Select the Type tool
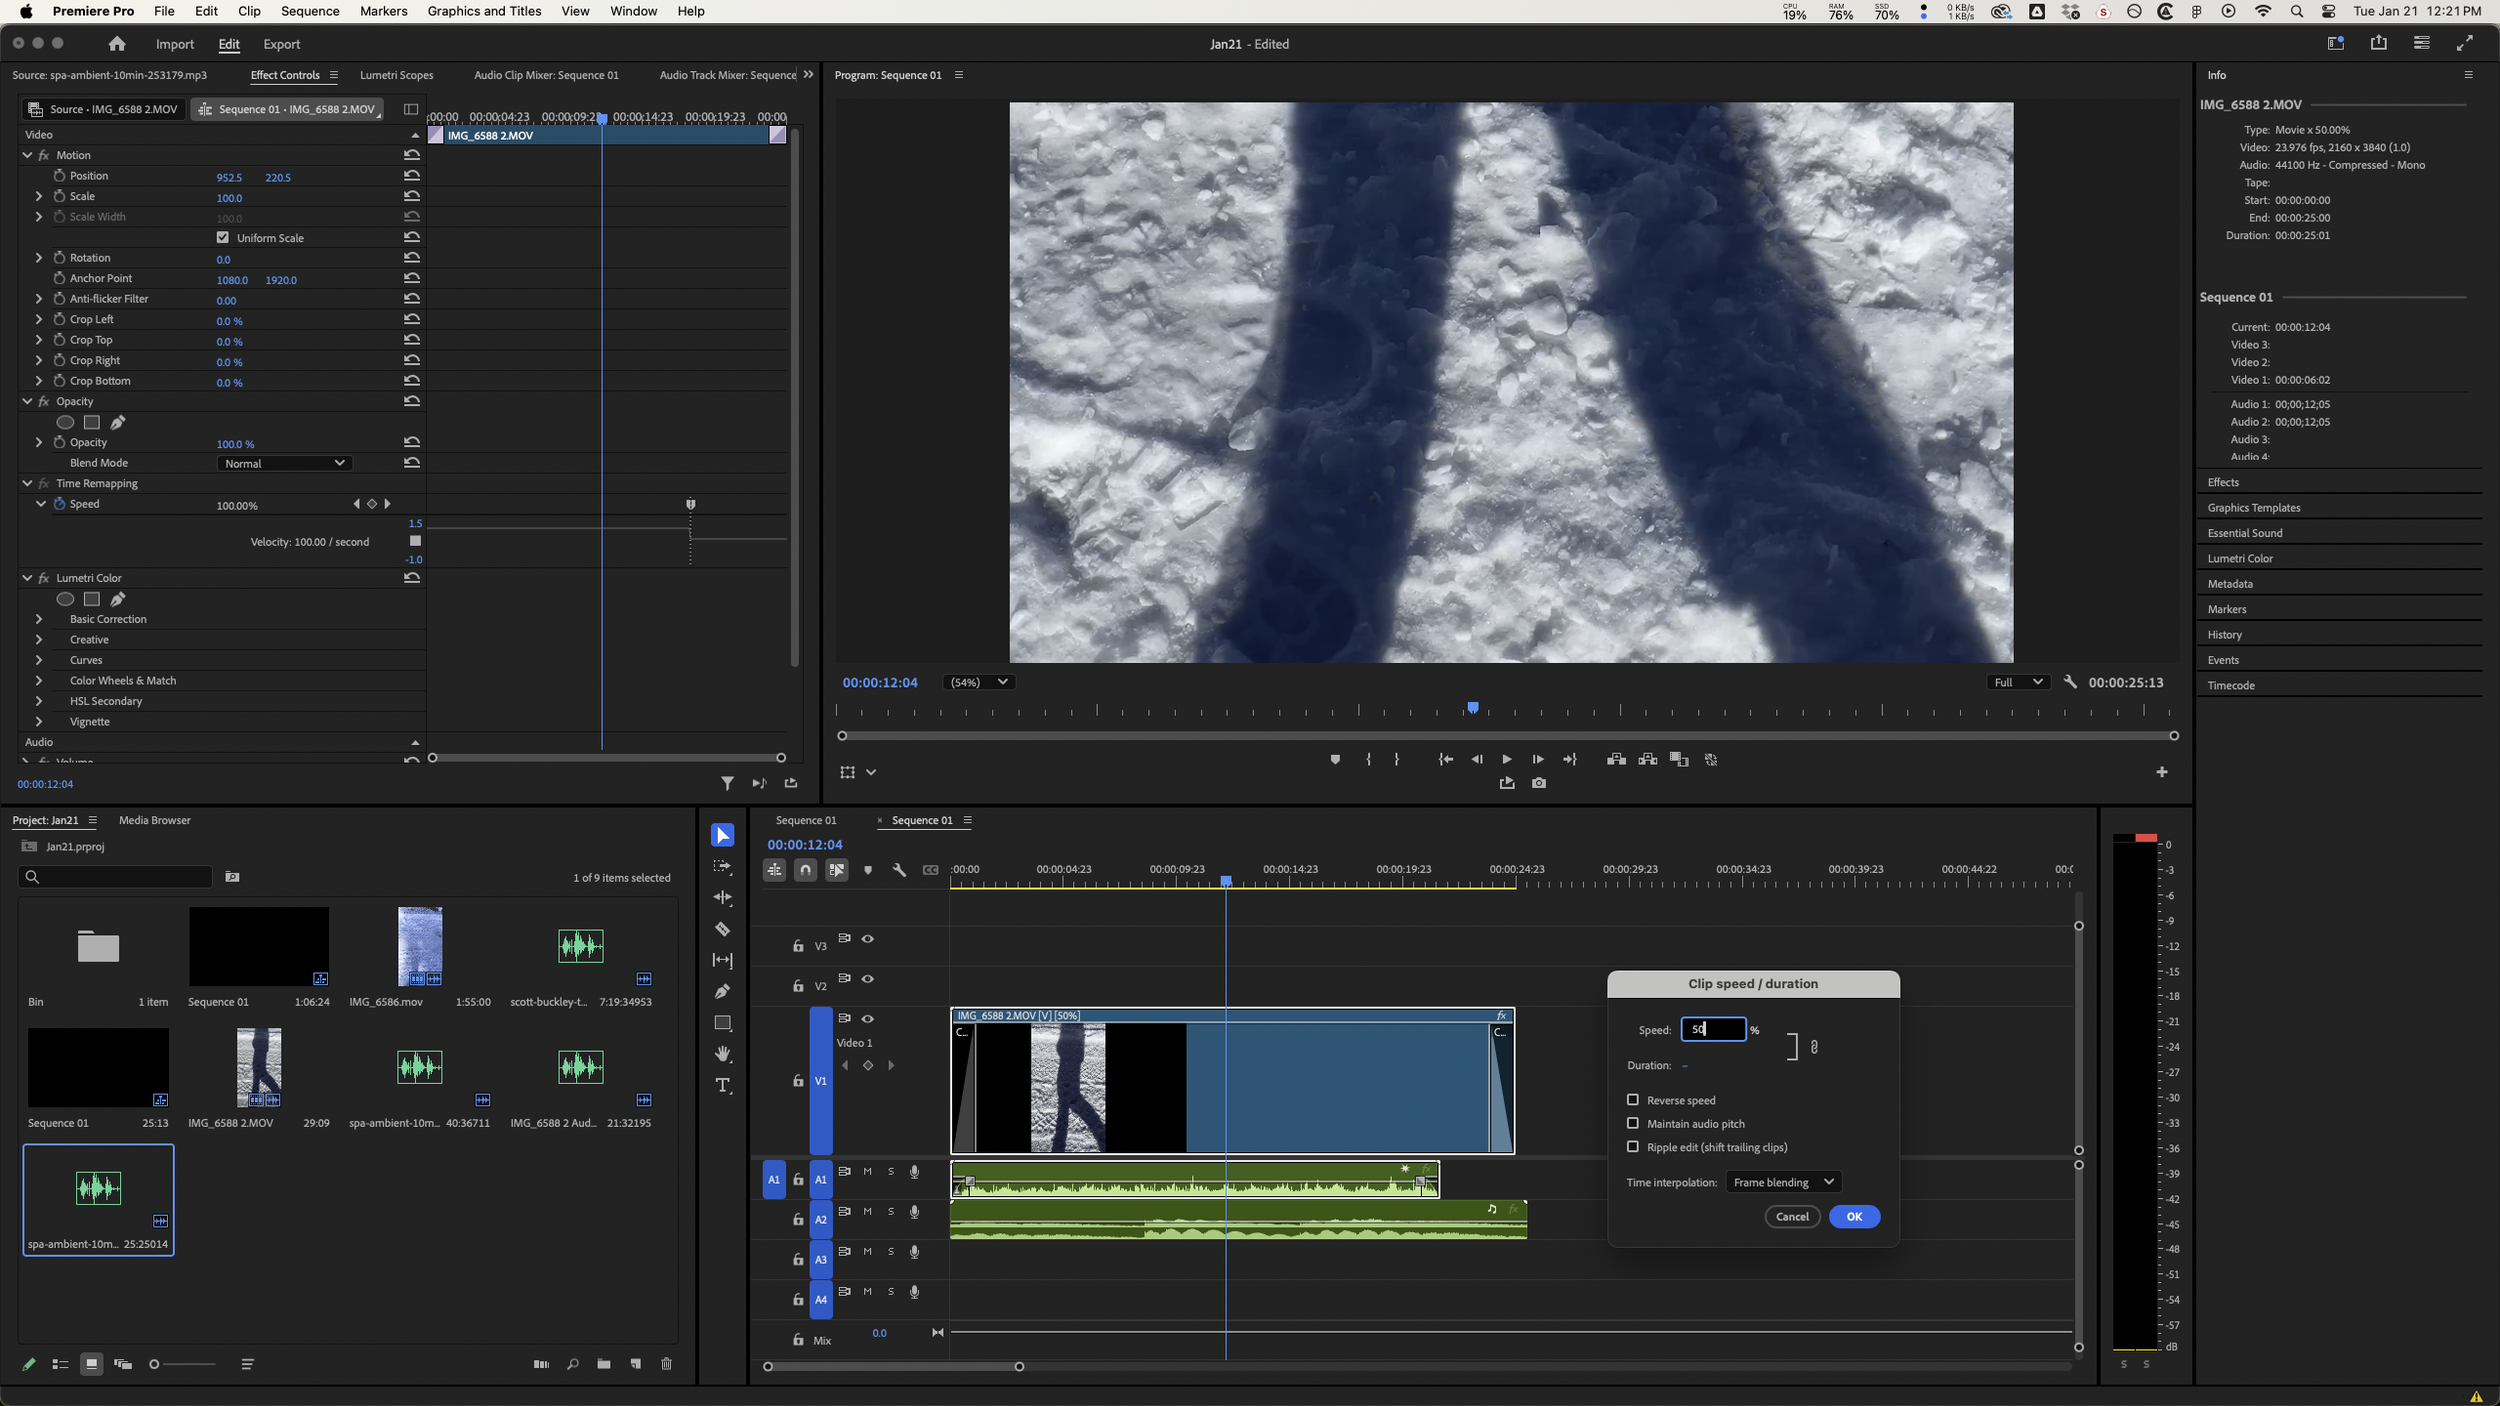Screen dimensions: 2500x1406 (722, 1086)
